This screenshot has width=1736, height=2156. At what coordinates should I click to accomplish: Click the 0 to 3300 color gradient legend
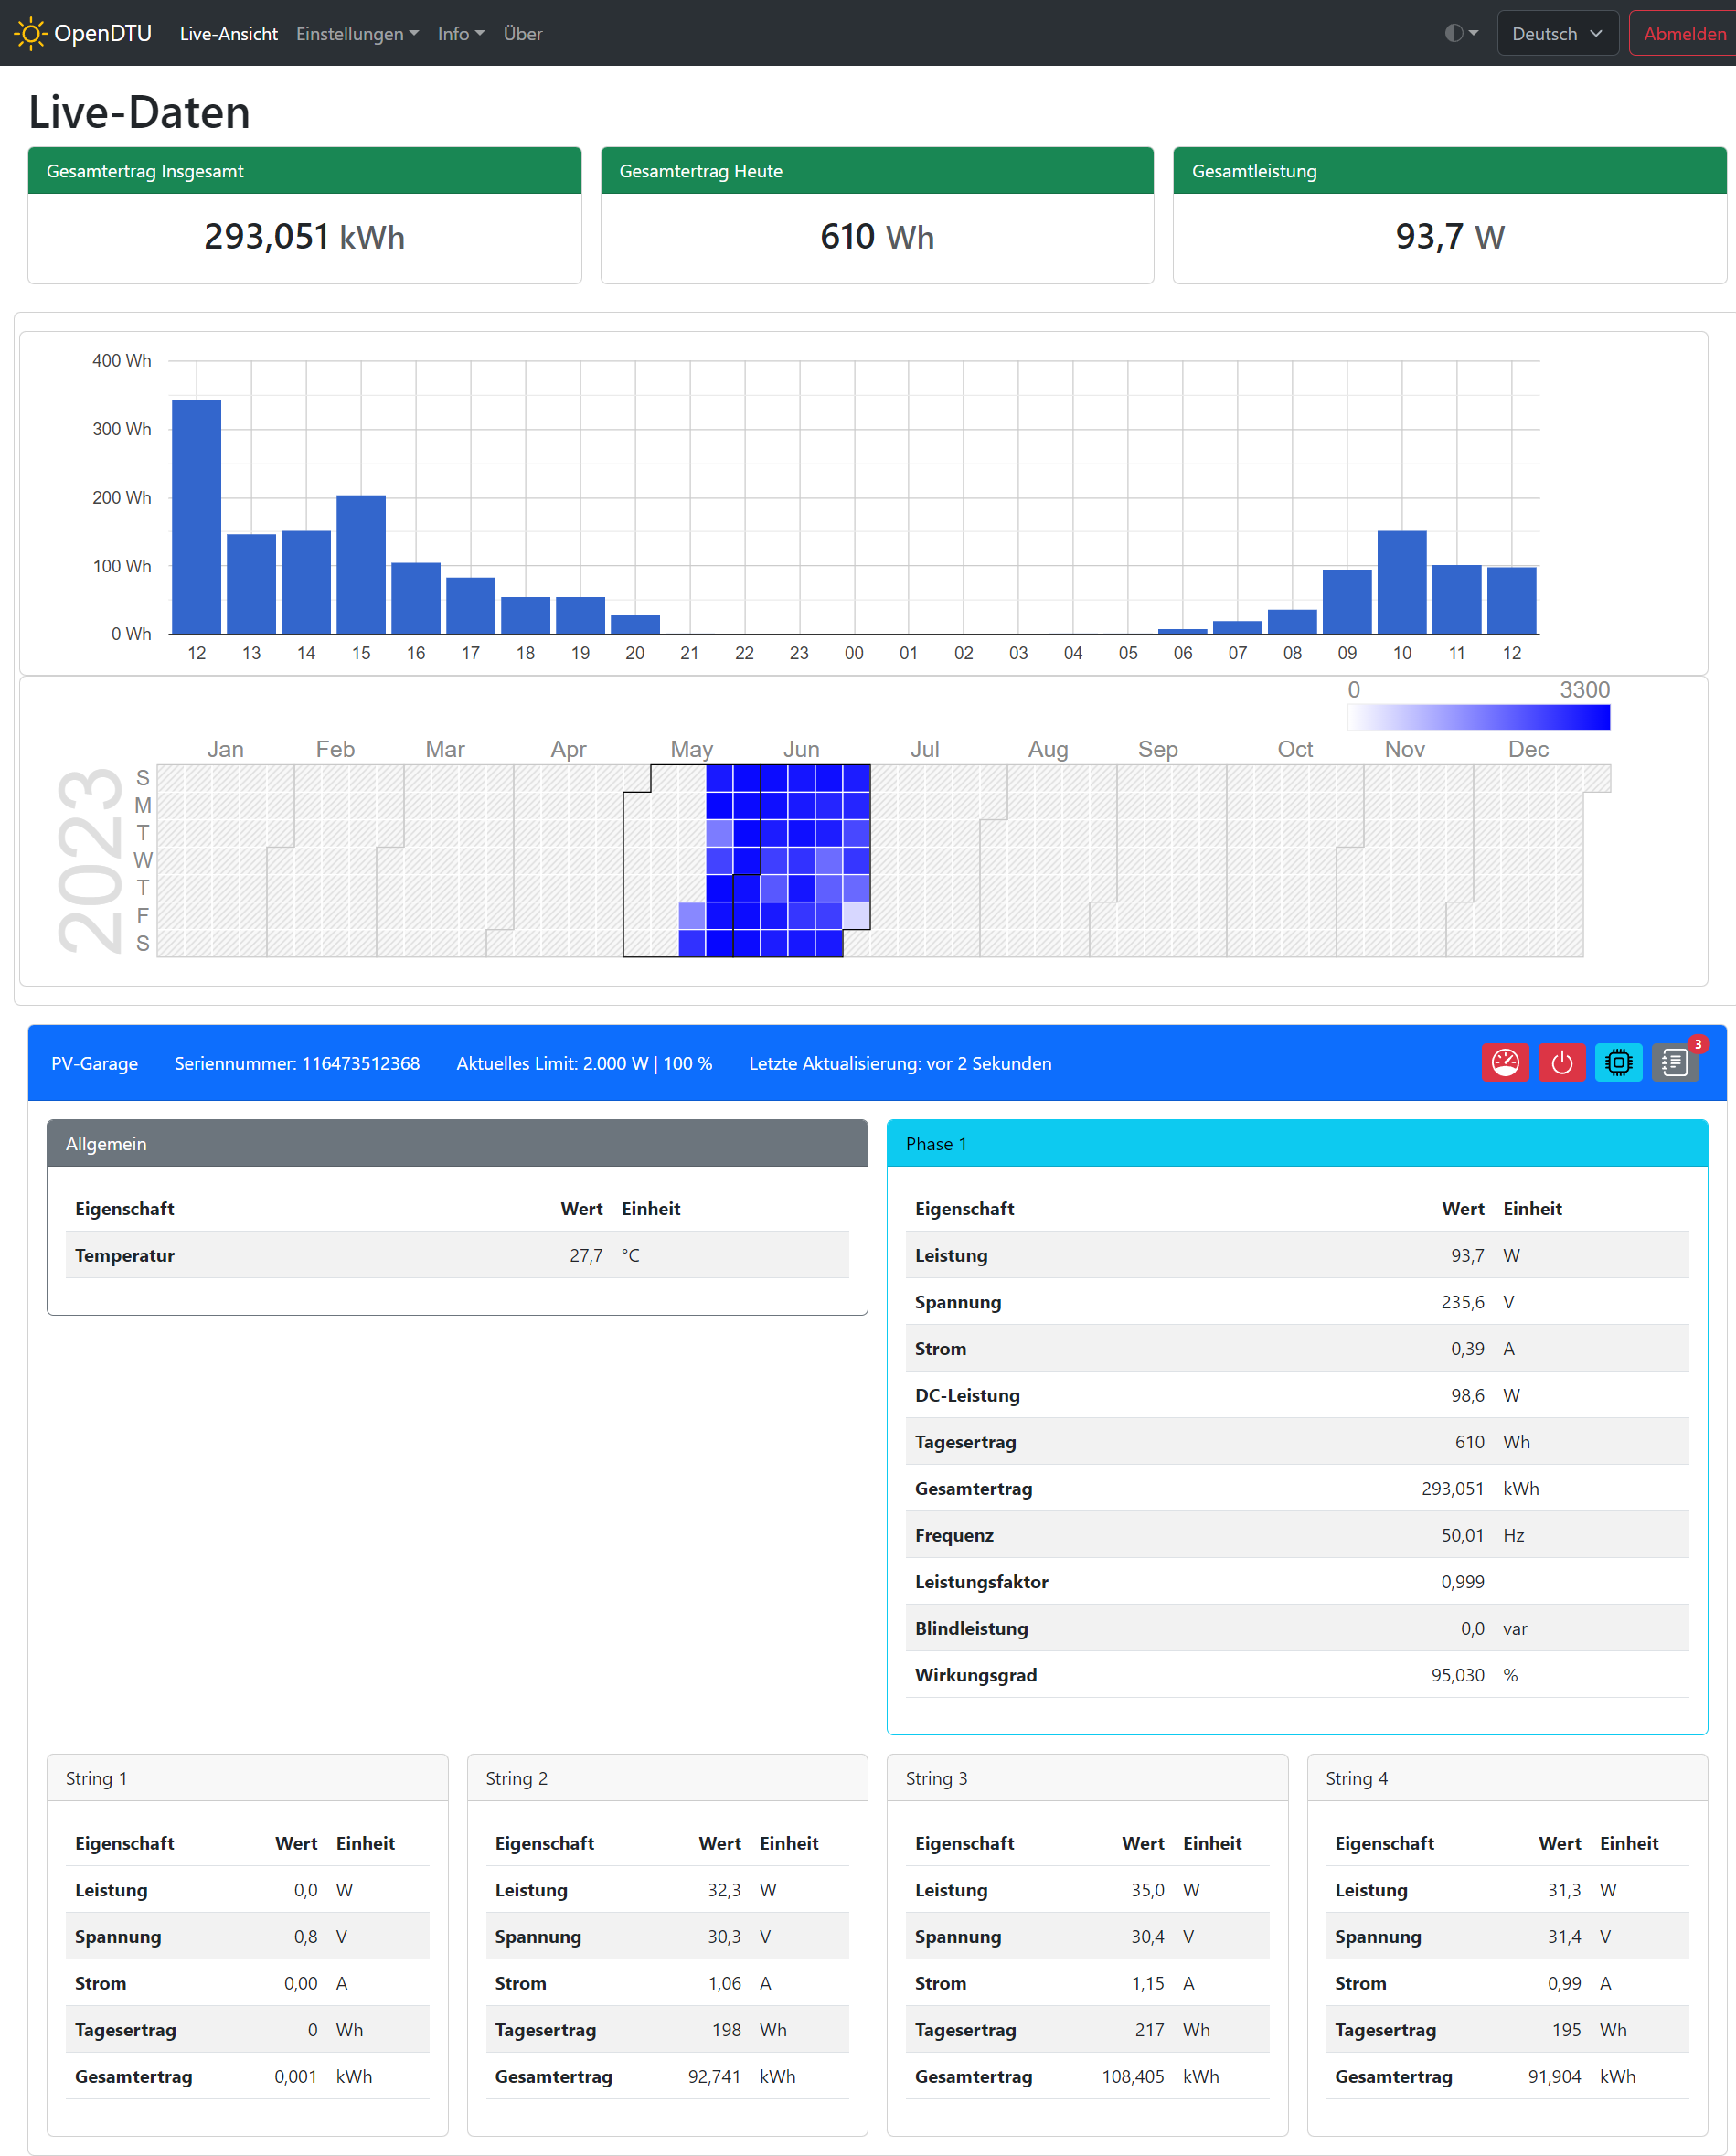pos(1477,717)
